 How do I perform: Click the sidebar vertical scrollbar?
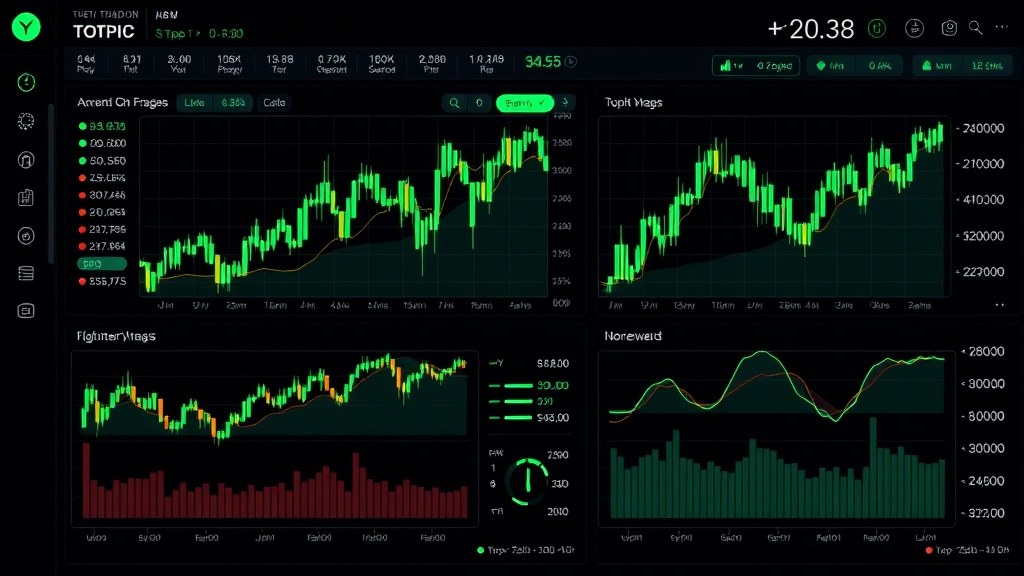51,183
